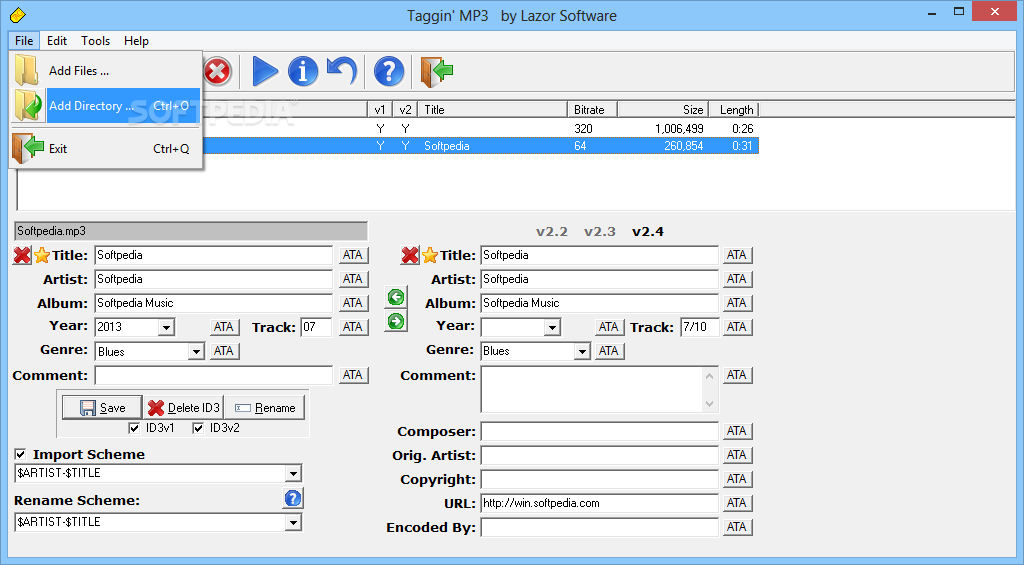Click the red X remove toolbar icon
Image resolution: width=1024 pixels, height=565 pixels.
[x=217, y=71]
